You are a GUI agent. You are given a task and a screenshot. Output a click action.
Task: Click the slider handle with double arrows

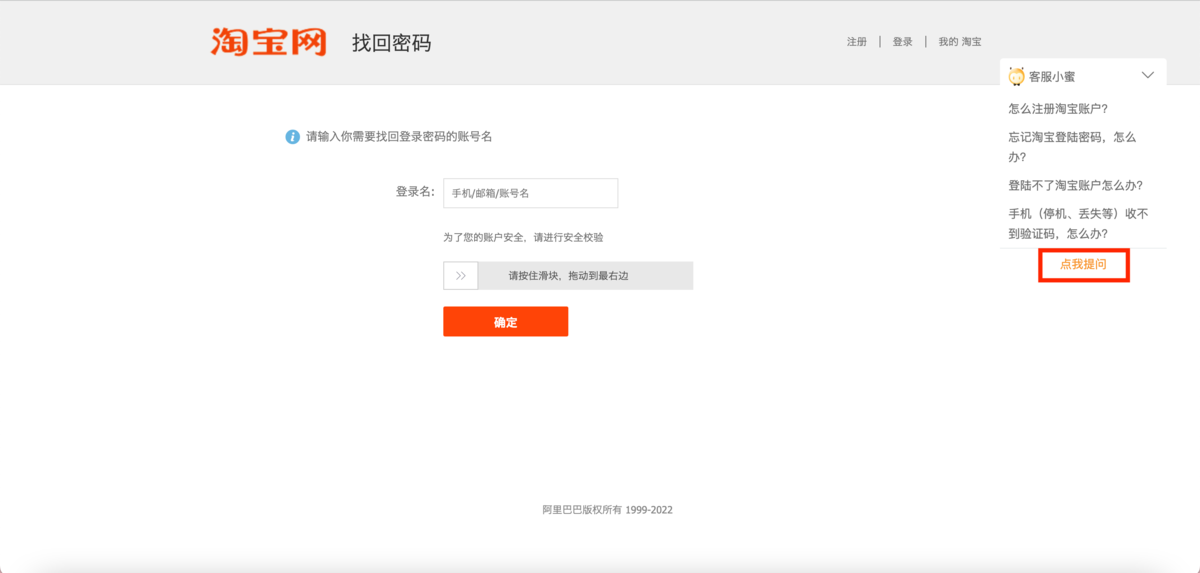[461, 276]
